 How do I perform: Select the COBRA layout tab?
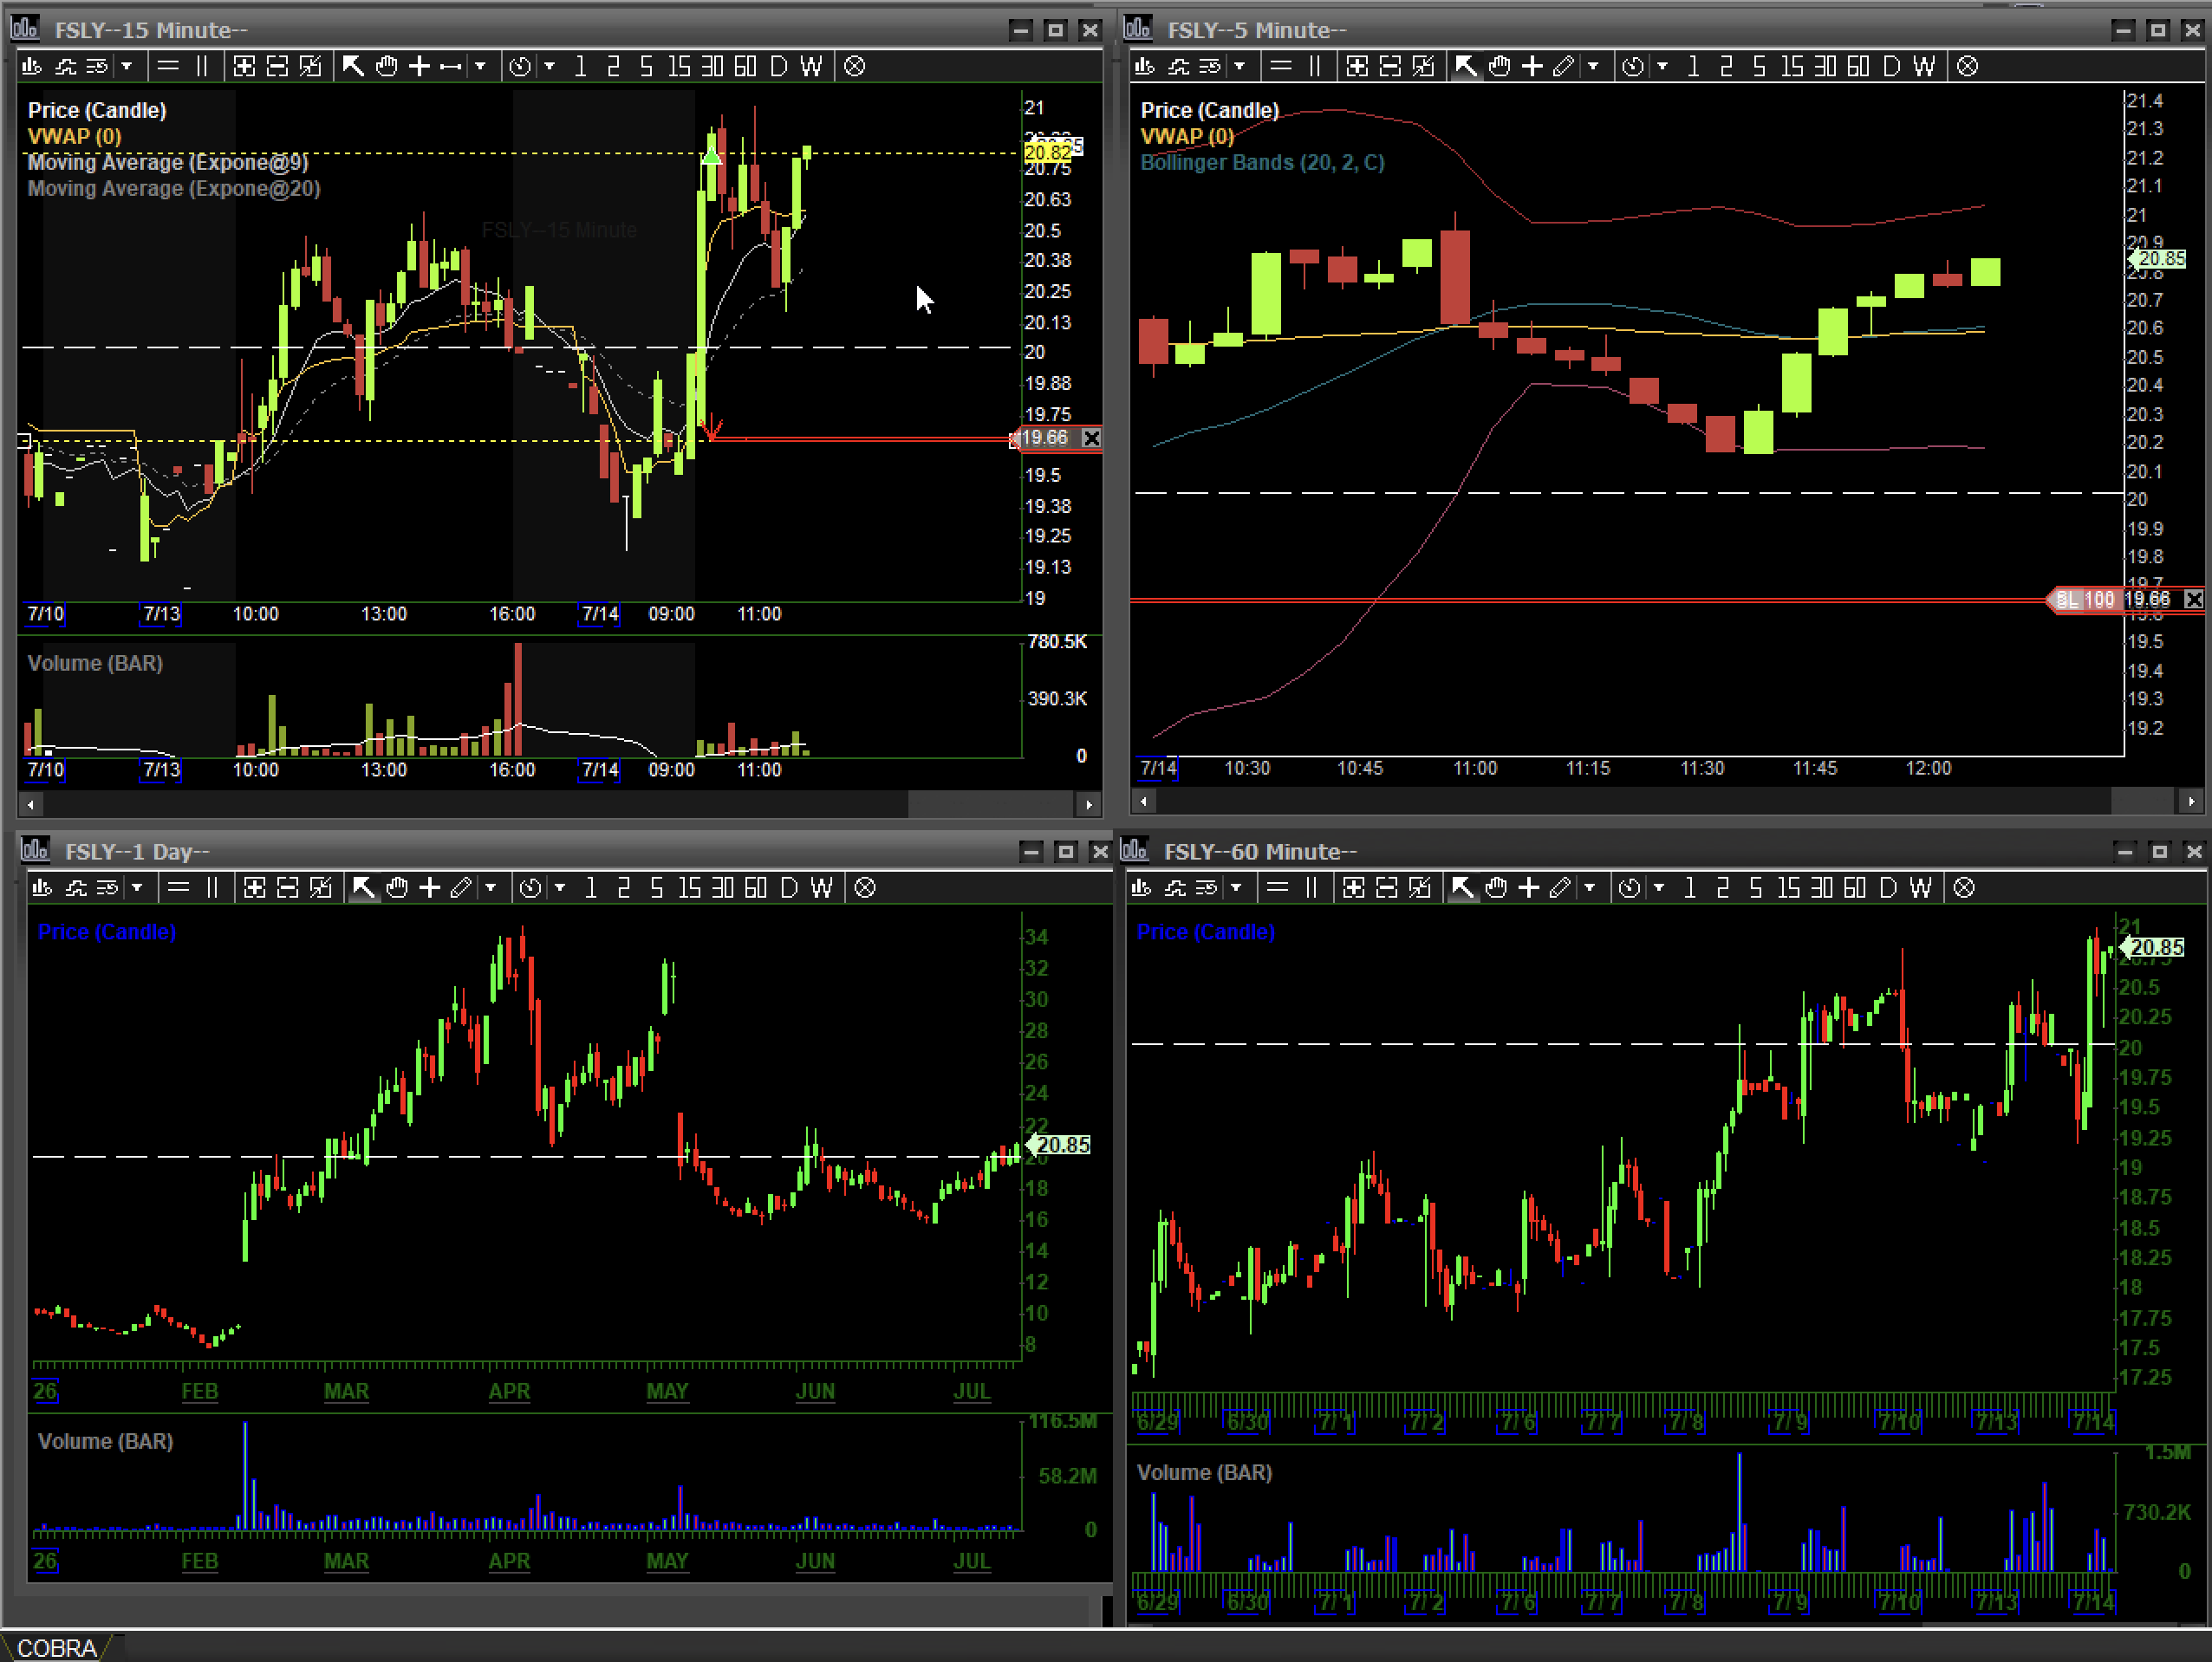tap(58, 1647)
